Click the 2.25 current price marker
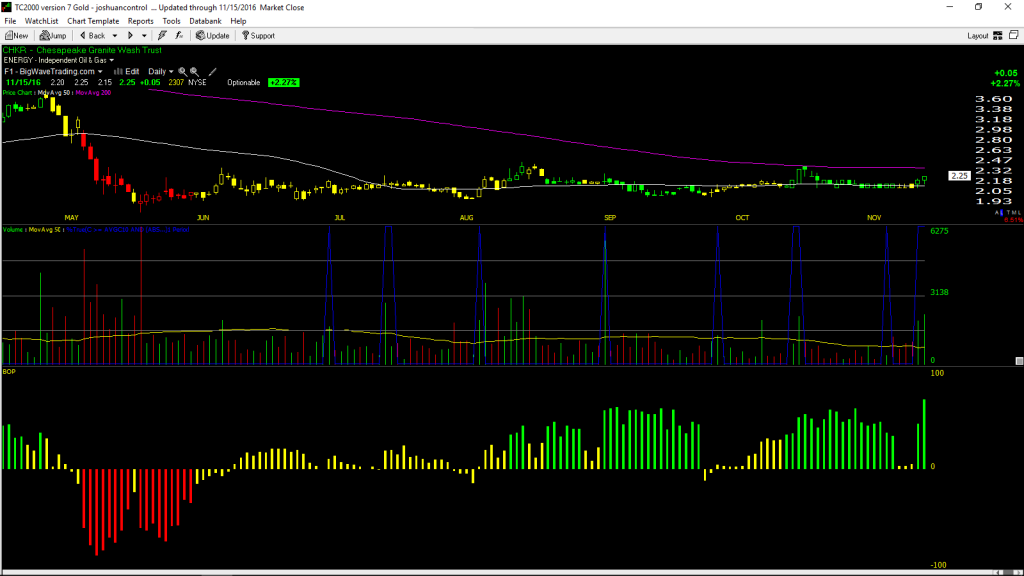The height and width of the screenshot is (576, 1024). [959, 176]
